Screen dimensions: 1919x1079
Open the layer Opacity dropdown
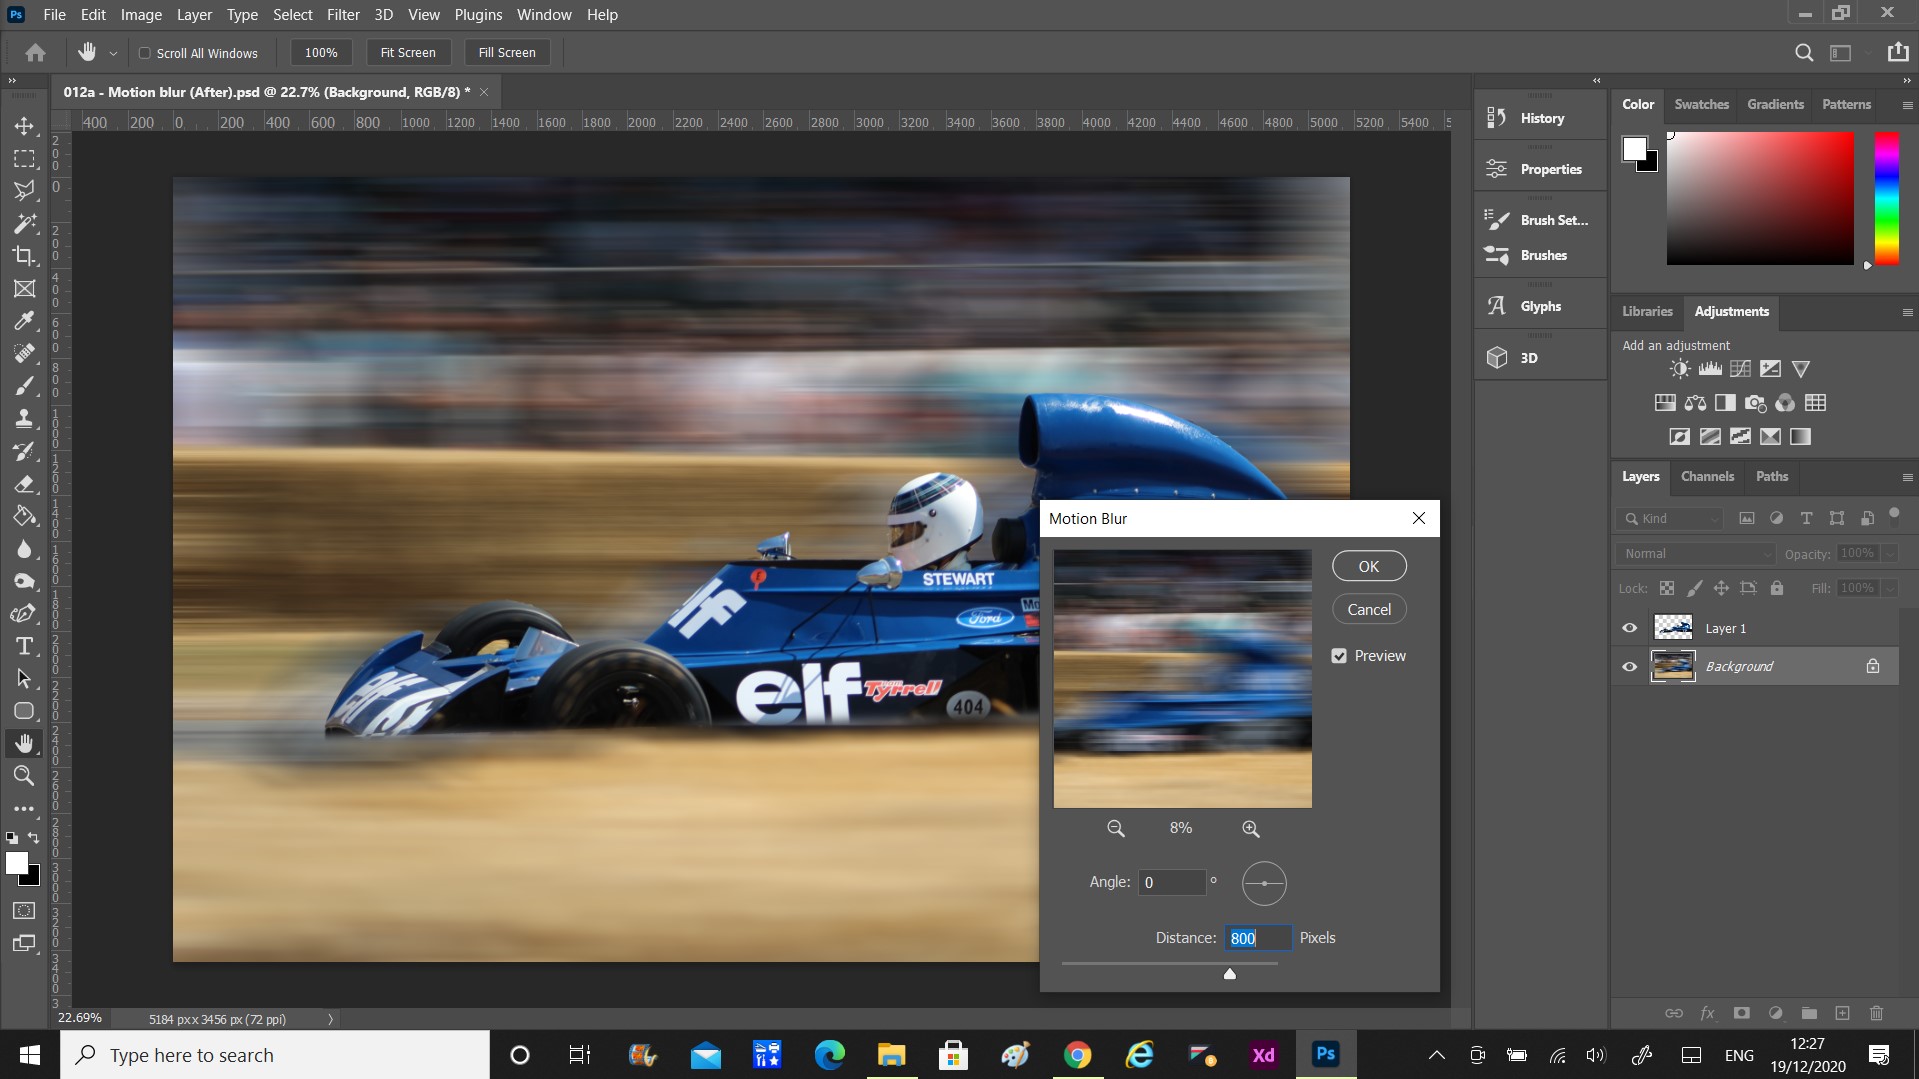[1888, 553]
